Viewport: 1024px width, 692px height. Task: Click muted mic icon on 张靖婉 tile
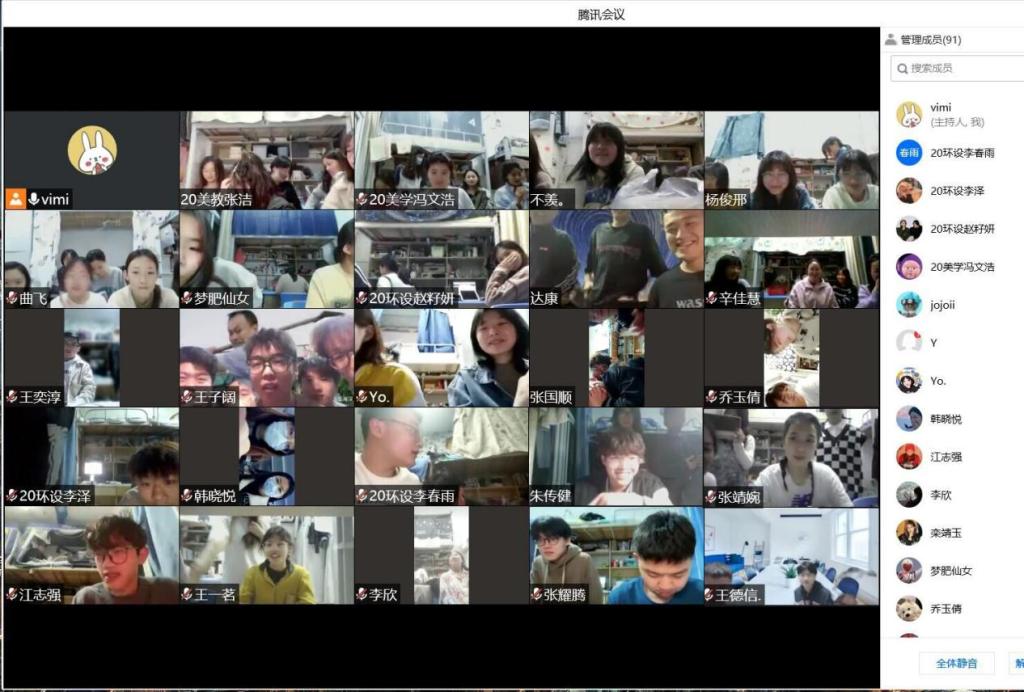[711, 496]
